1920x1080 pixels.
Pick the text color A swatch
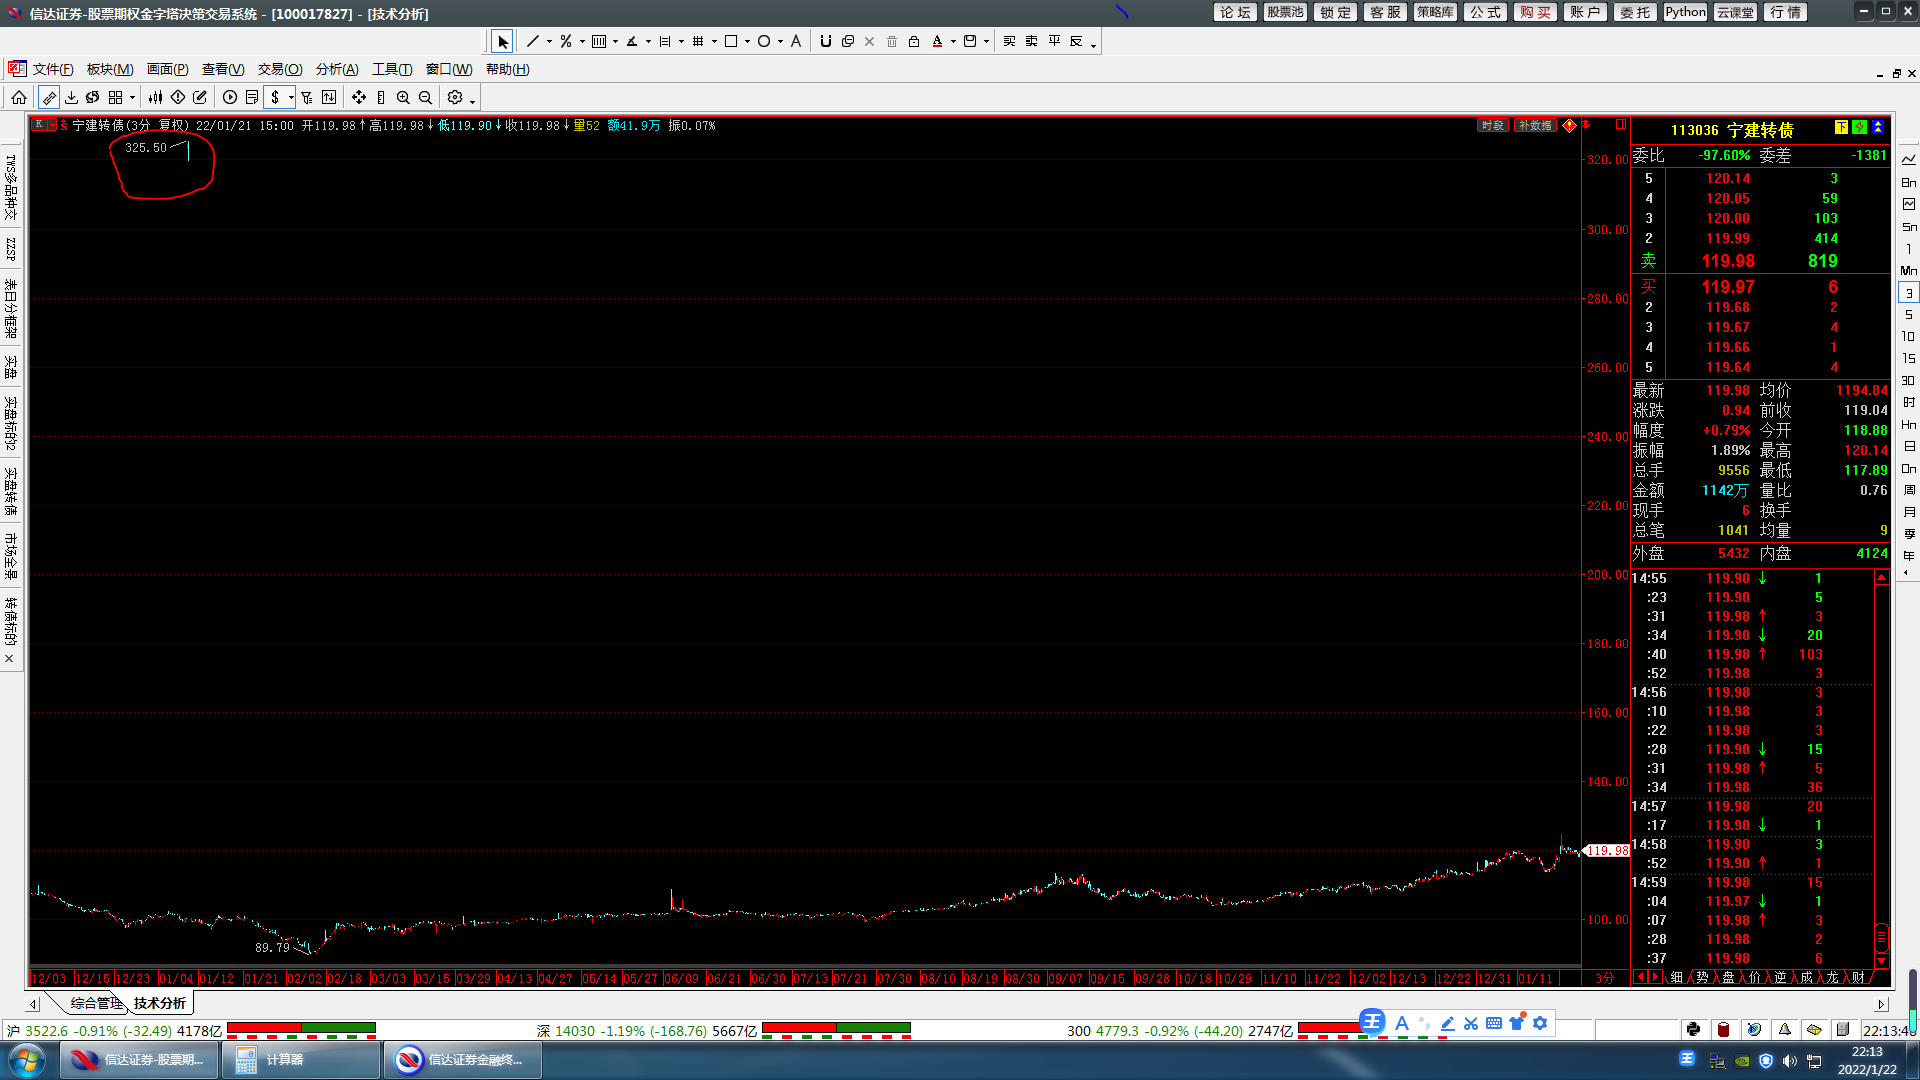(x=937, y=41)
